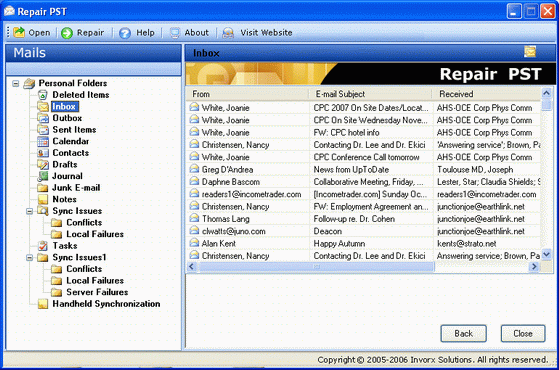Viewport: 559px width, 370px height.
Task: Click mail icon for clwatts@juno.com row
Action: point(194,231)
